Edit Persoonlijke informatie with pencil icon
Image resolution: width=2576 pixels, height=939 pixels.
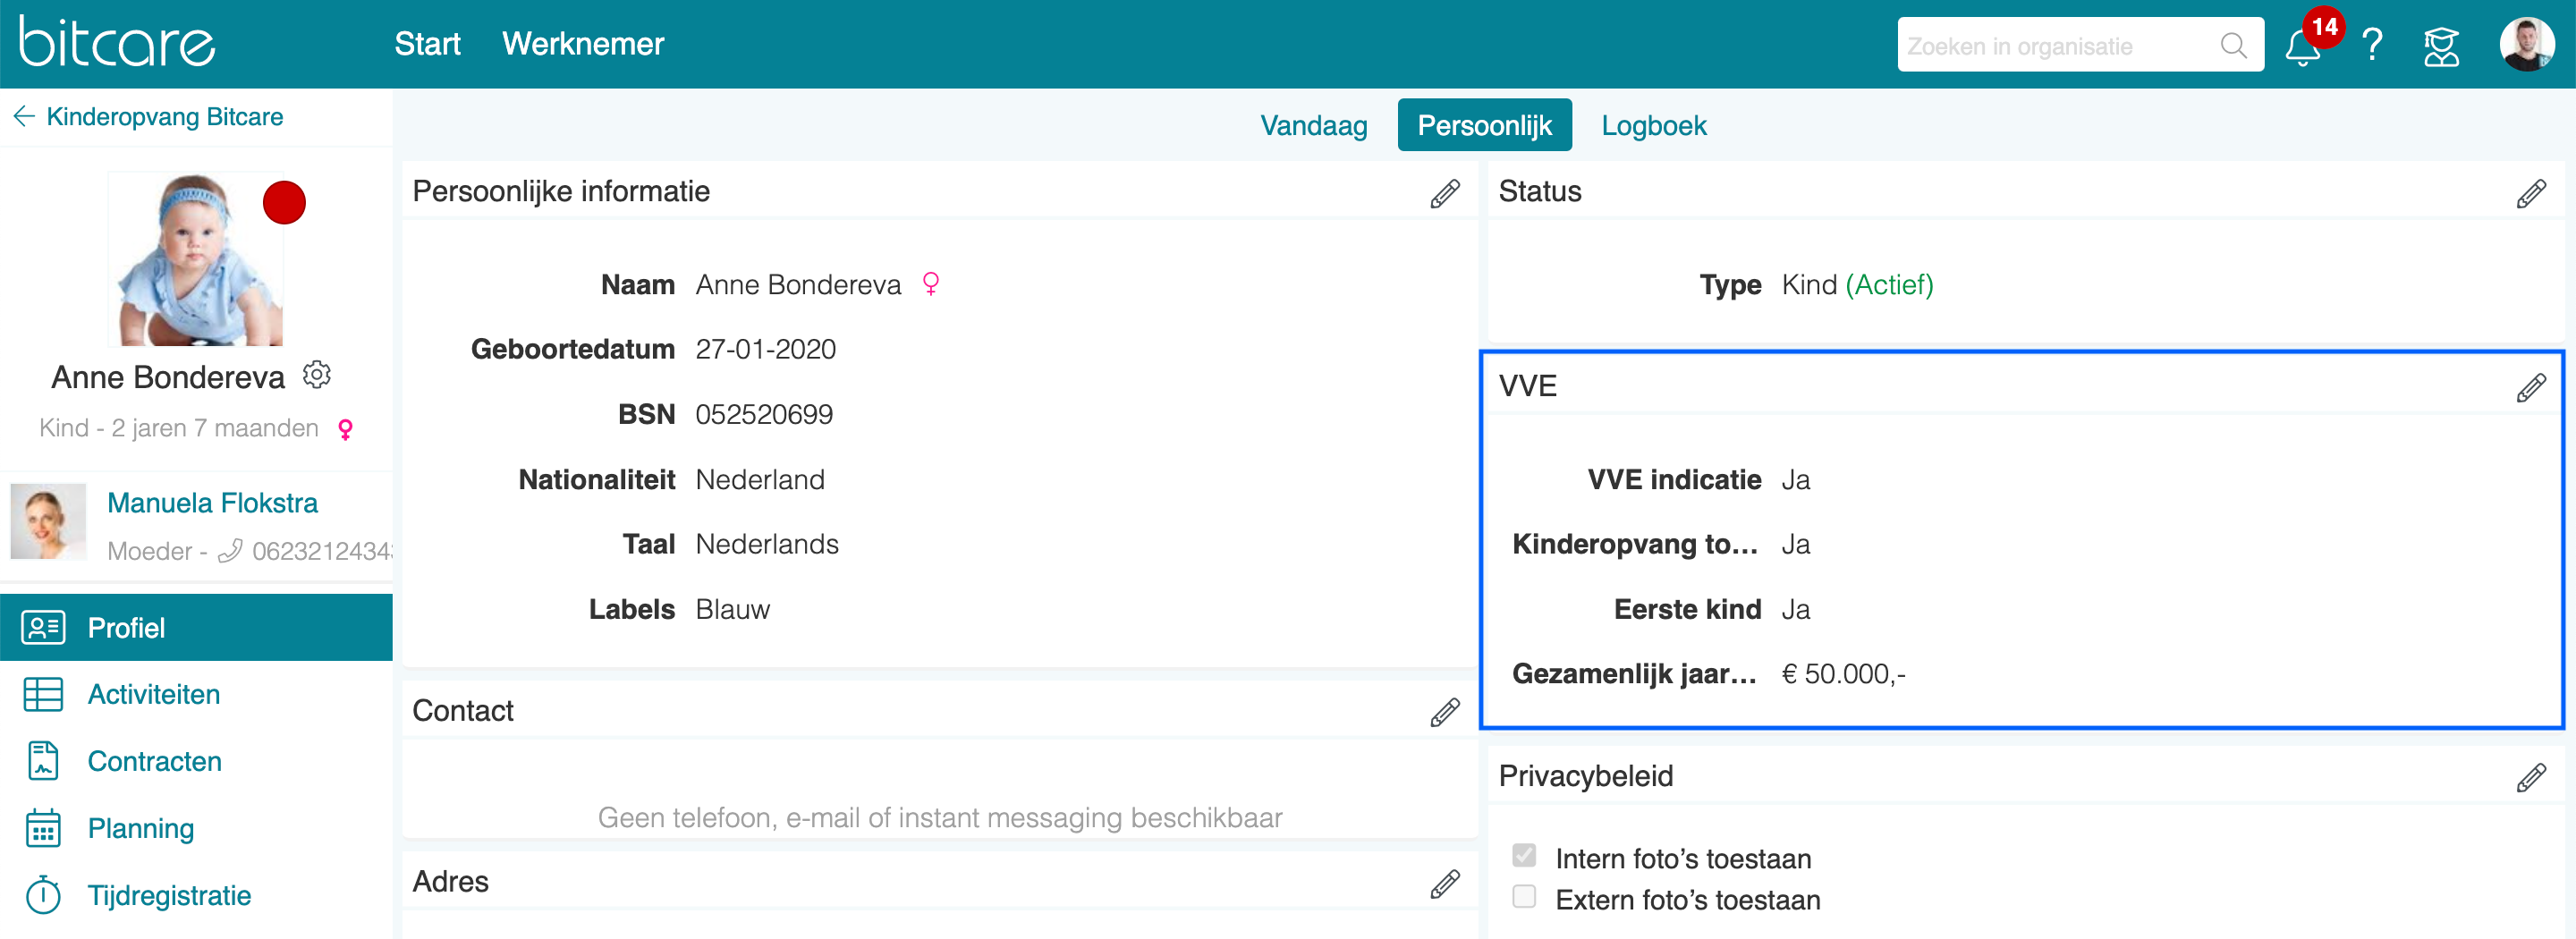click(1444, 193)
